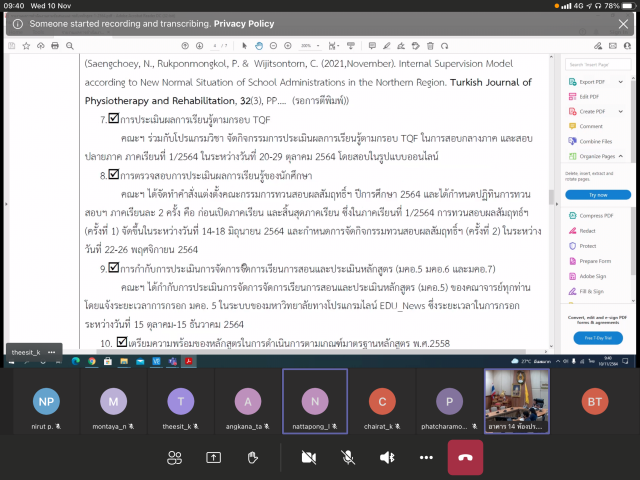Raise hand in the meeting
The width and height of the screenshot is (640, 480).
click(253, 457)
